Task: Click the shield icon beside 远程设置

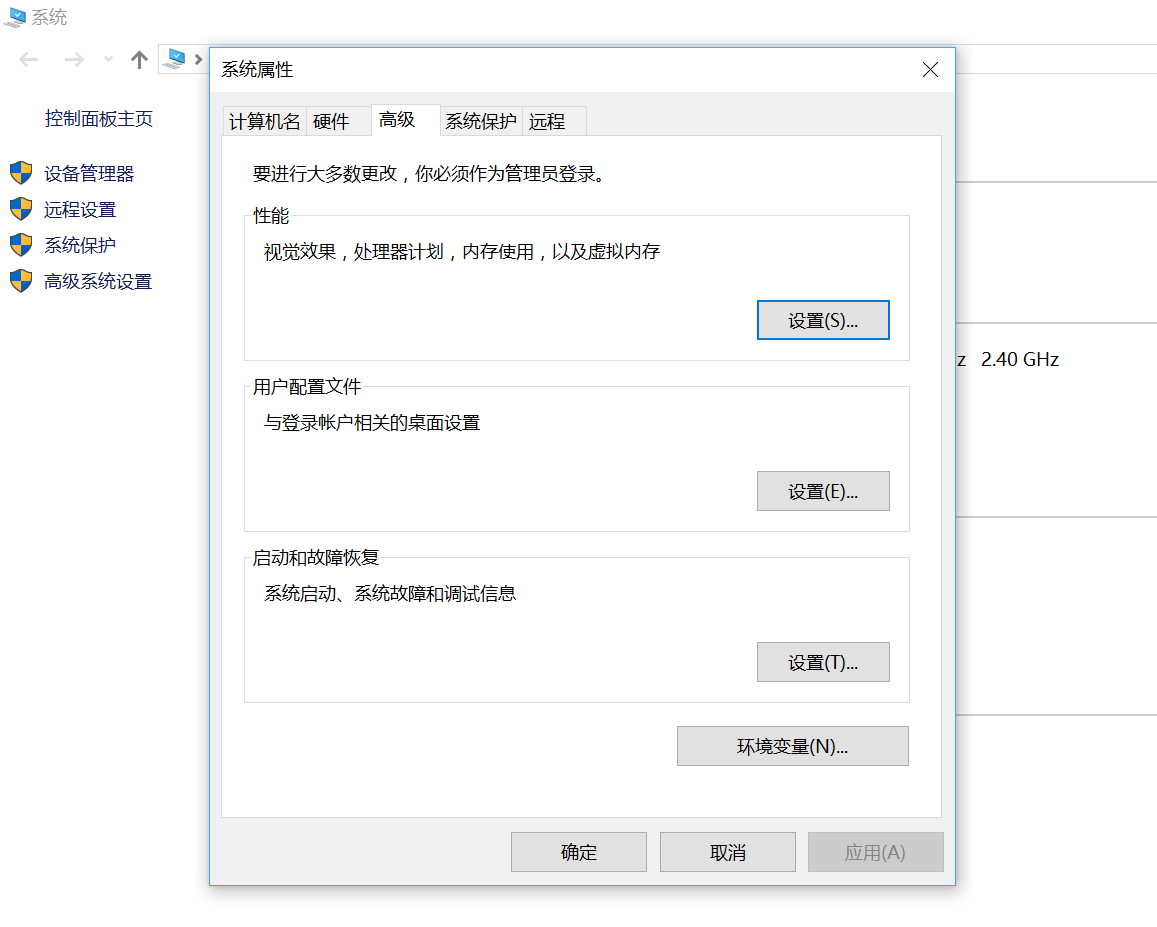Action: 21,209
